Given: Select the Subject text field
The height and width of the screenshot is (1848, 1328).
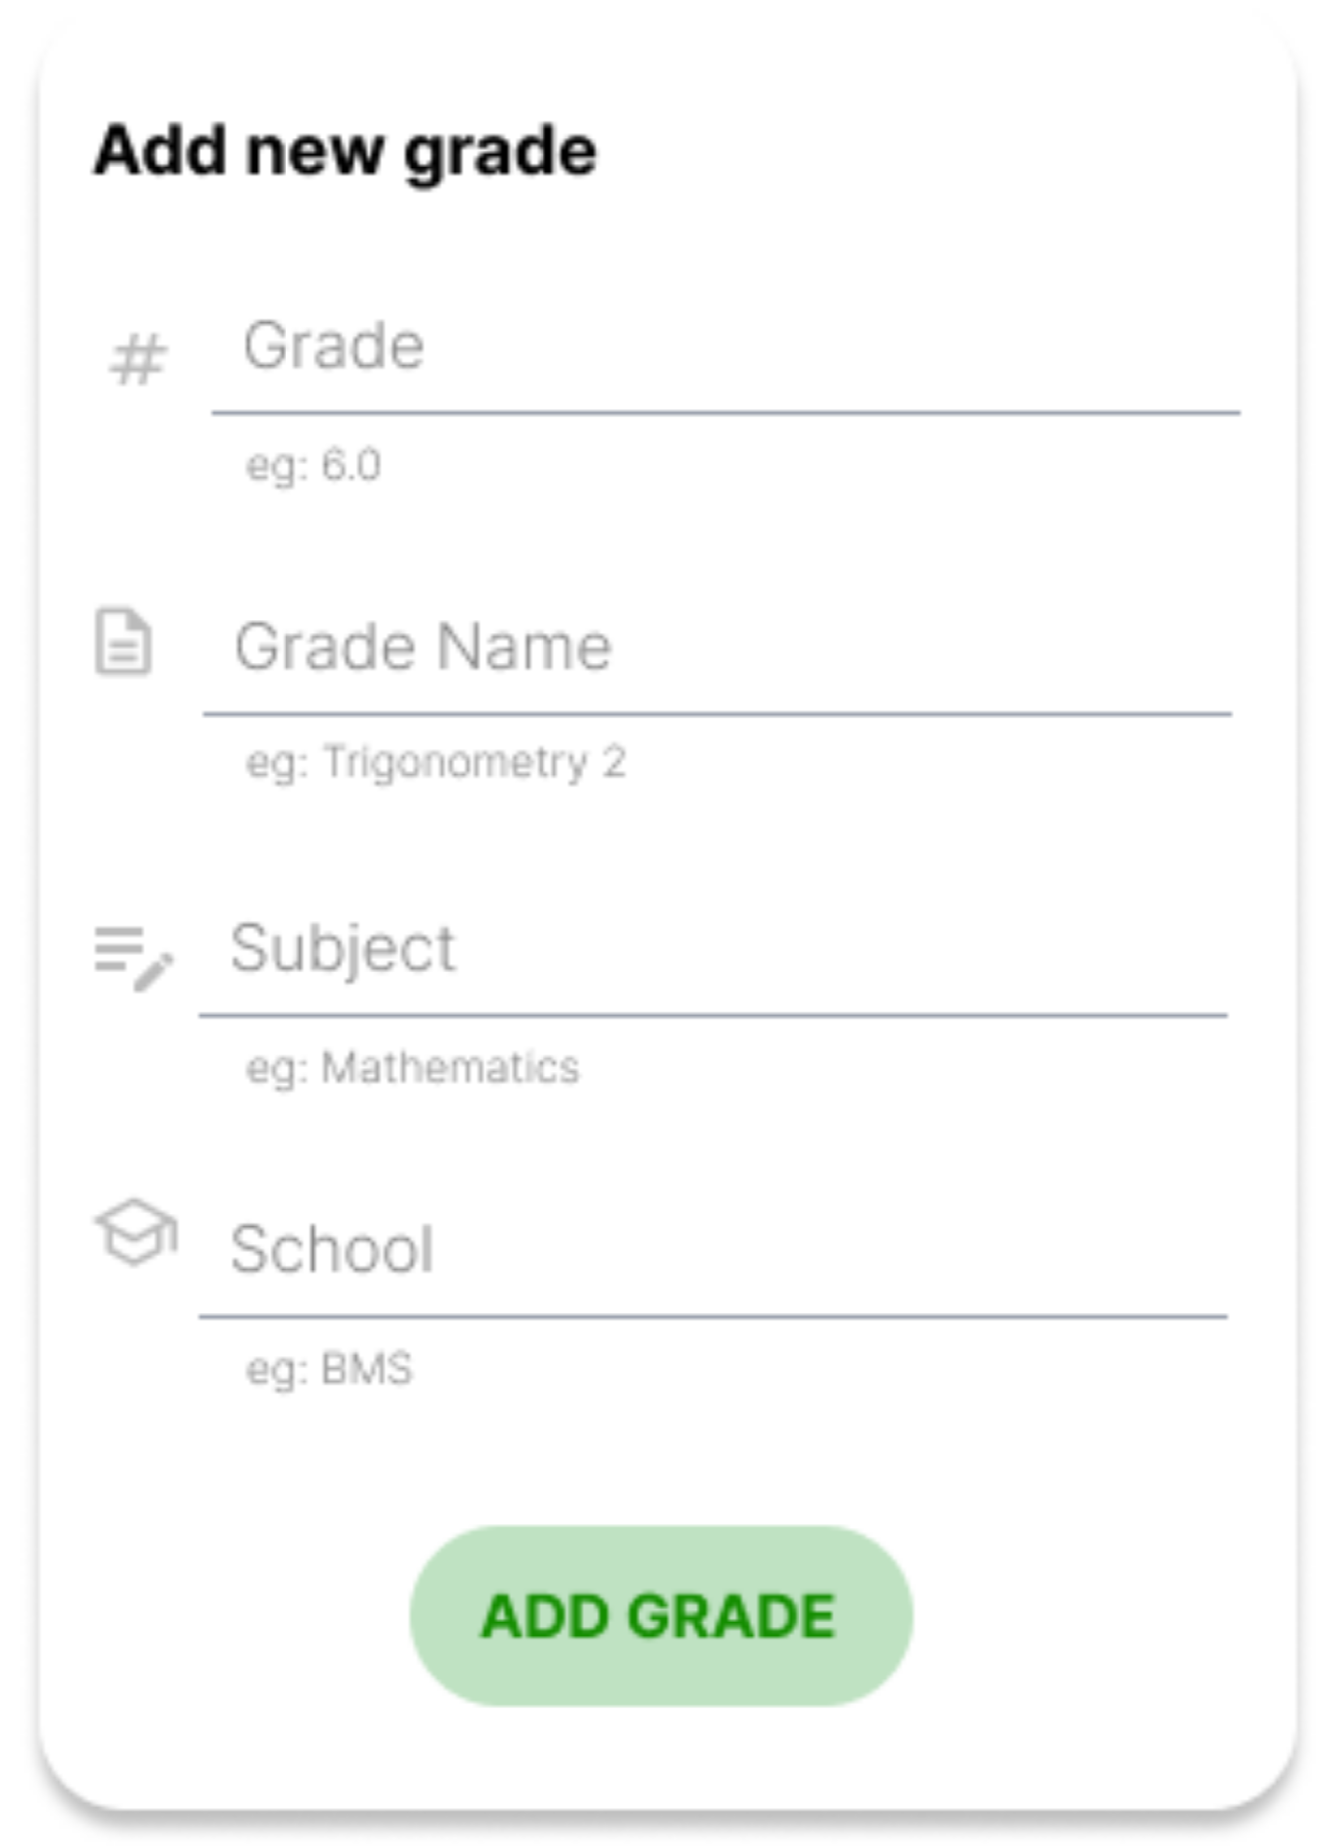Looking at the screenshot, I should [713, 948].
